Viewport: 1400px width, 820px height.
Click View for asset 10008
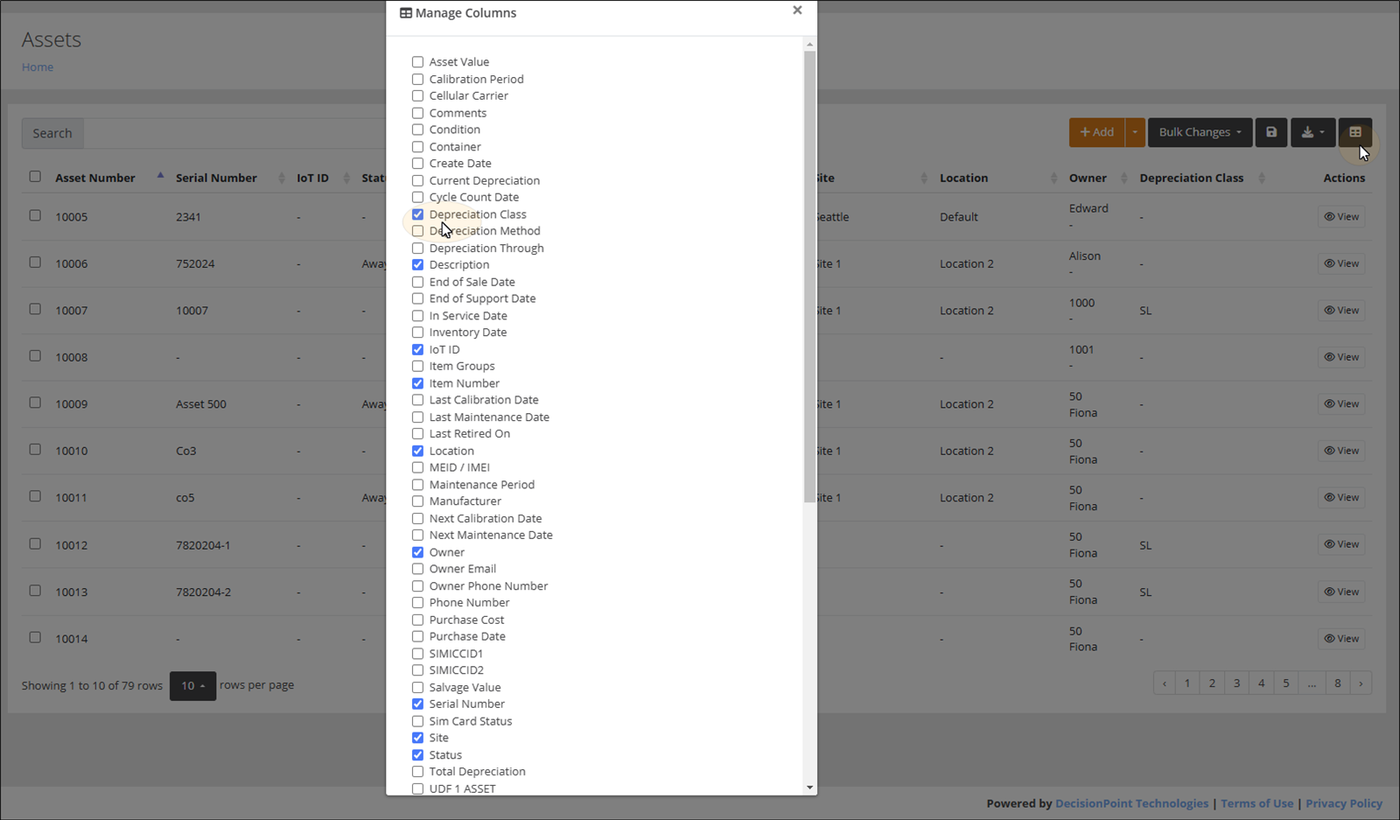1341,357
